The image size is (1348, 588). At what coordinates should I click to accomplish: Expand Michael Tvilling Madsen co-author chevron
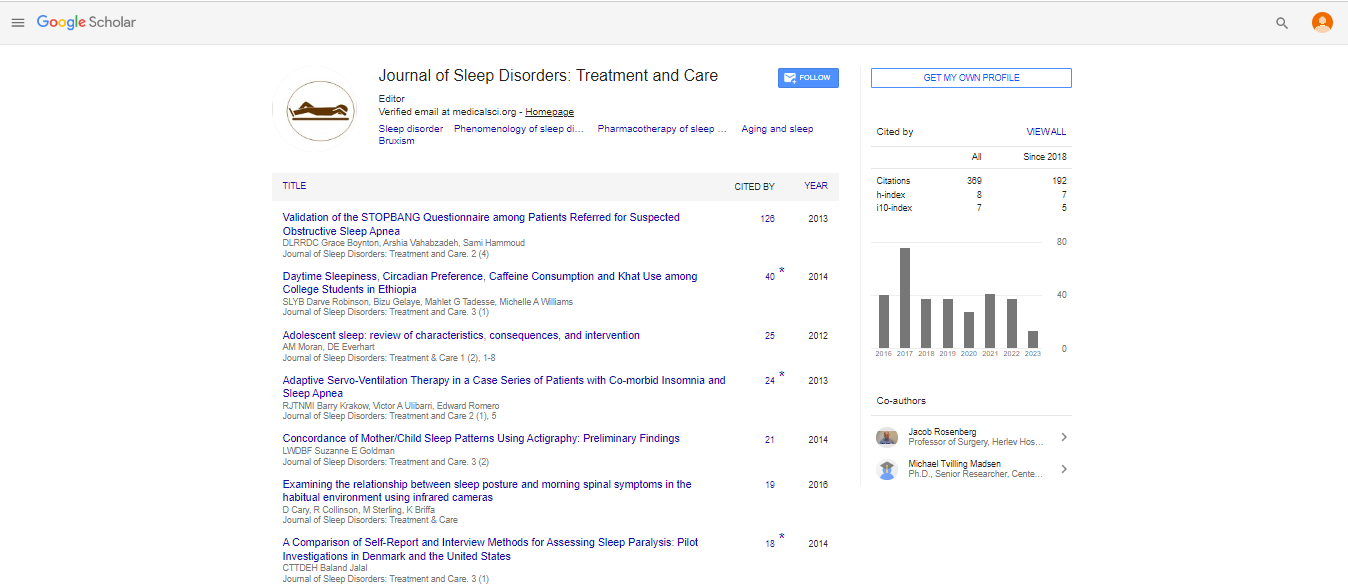[1064, 469]
